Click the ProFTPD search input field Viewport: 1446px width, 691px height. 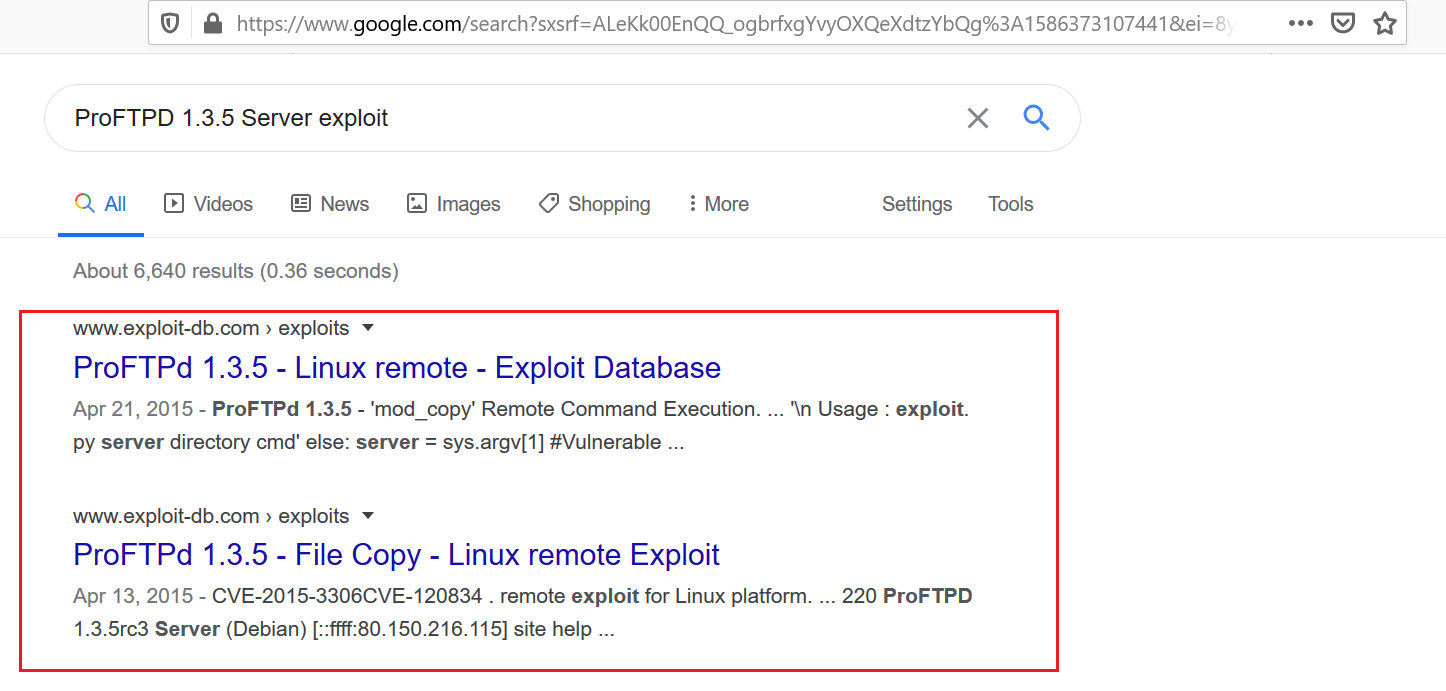[500, 118]
